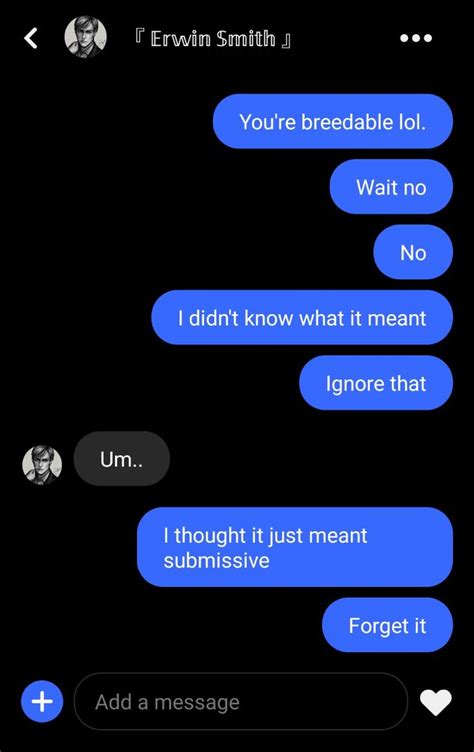Tap the heart icon beside message field
This screenshot has height=752, width=474.
point(435,702)
